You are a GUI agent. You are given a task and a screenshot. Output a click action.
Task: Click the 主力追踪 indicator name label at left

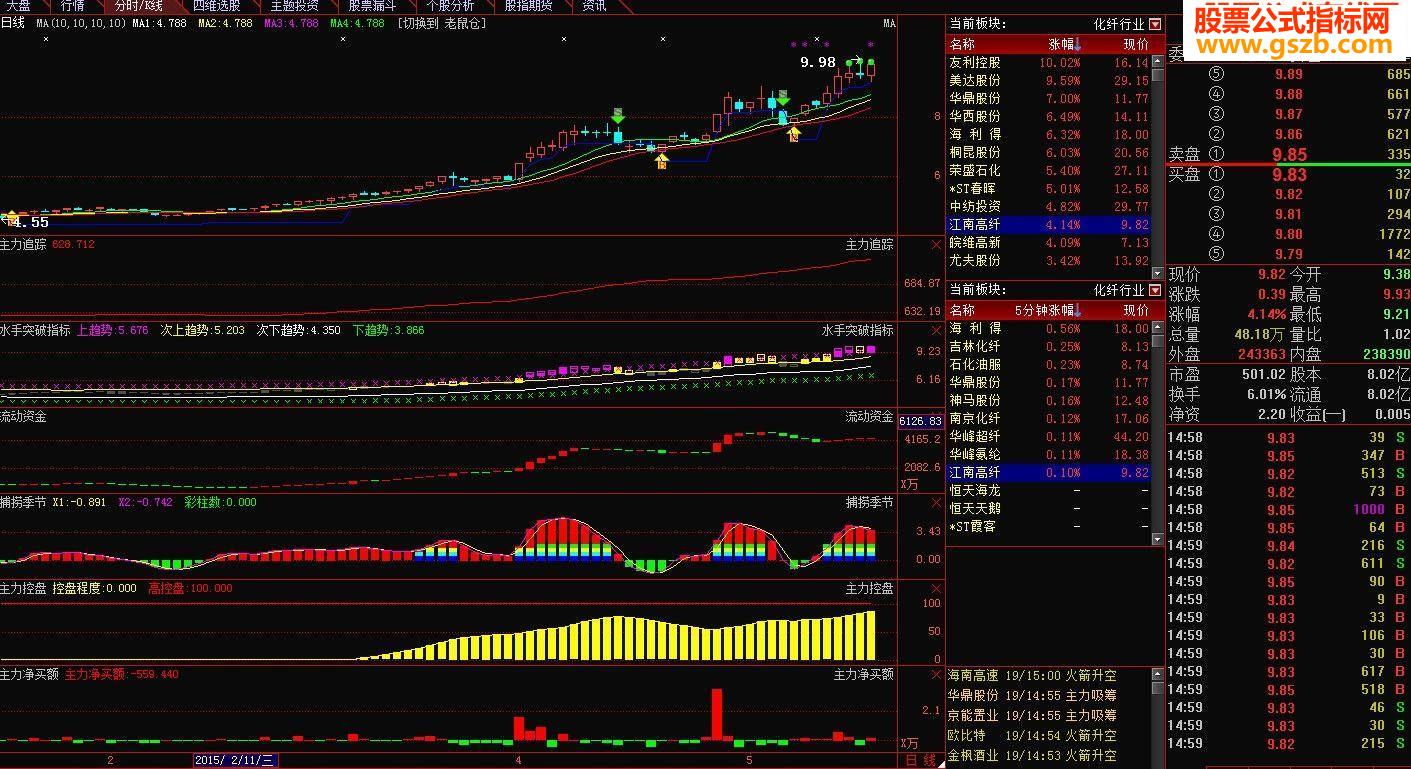coord(24,244)
